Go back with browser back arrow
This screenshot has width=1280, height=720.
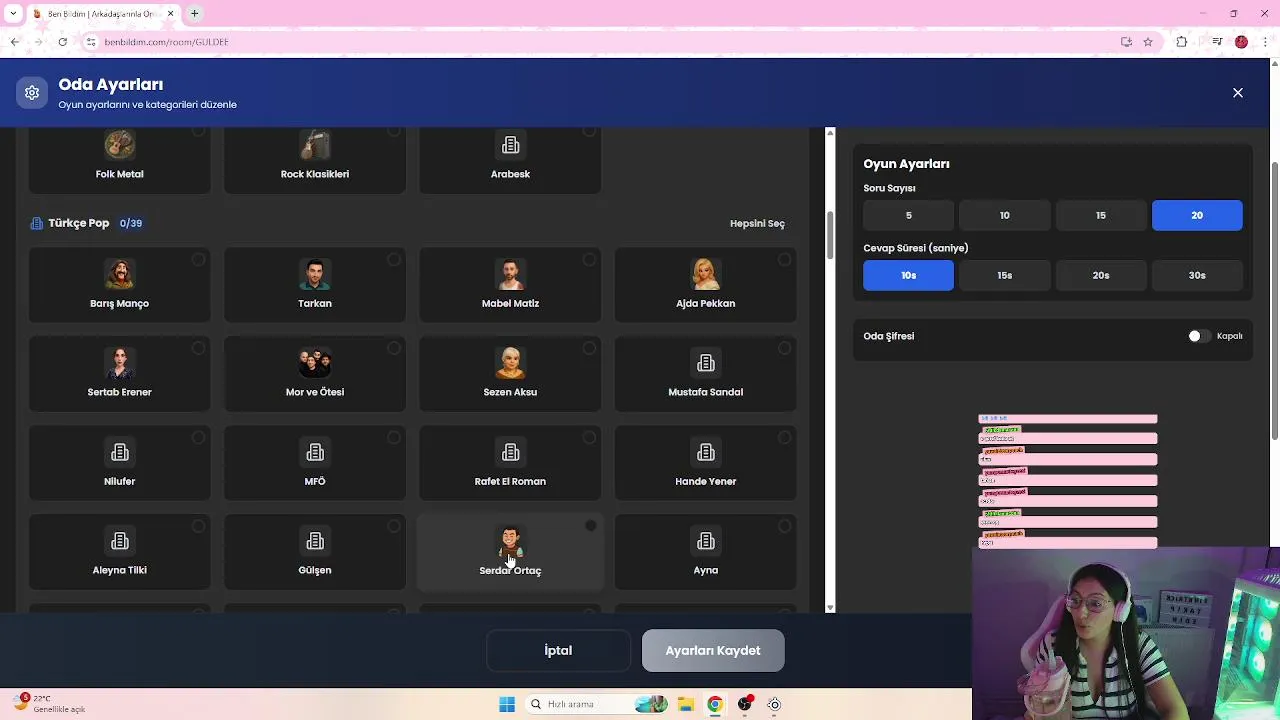[14, 42]
